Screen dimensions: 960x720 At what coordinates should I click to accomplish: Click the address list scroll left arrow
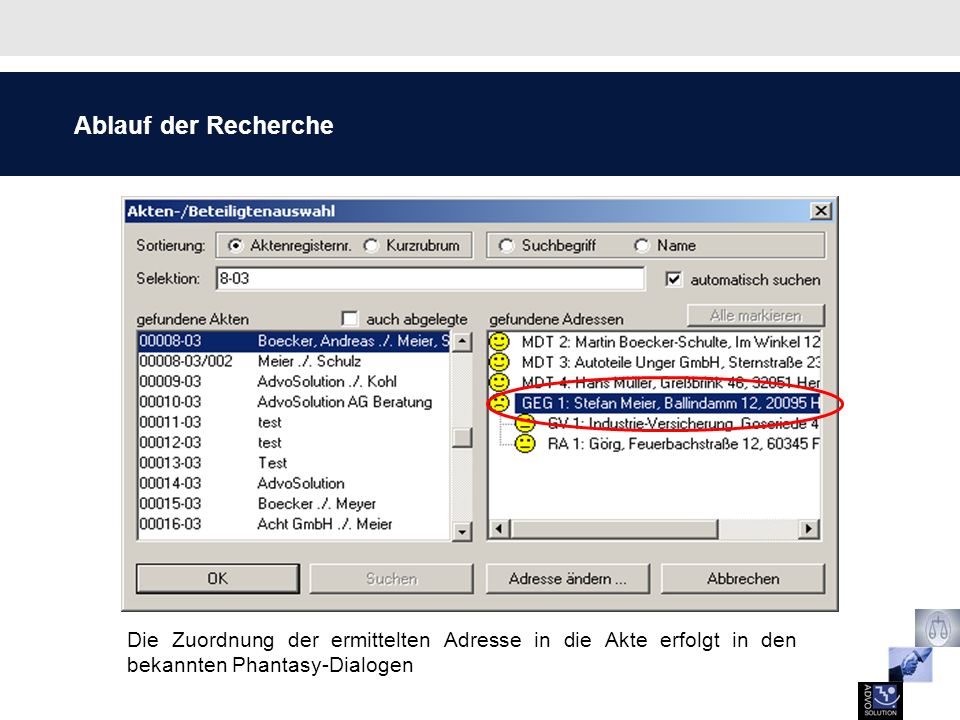(x=499, y=528)
